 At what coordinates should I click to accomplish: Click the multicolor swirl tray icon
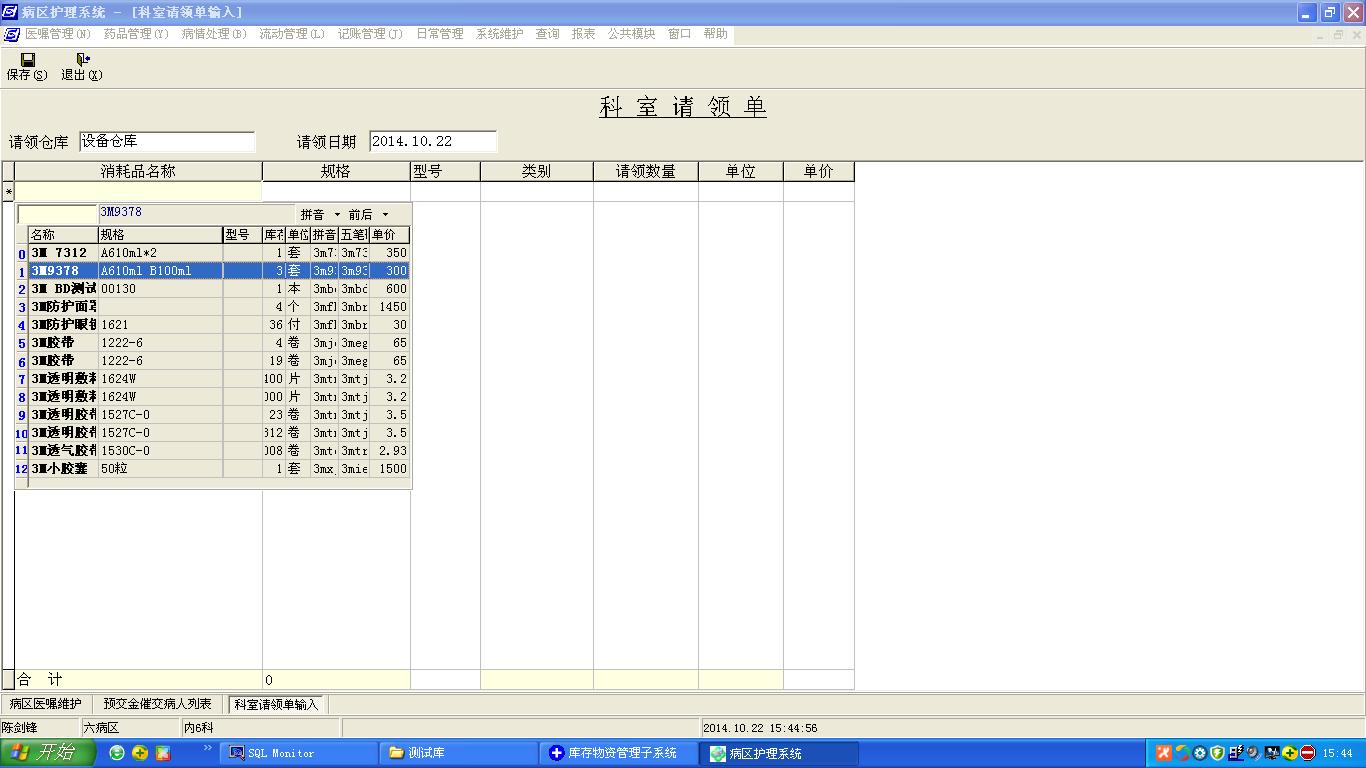pos(1182,753)
